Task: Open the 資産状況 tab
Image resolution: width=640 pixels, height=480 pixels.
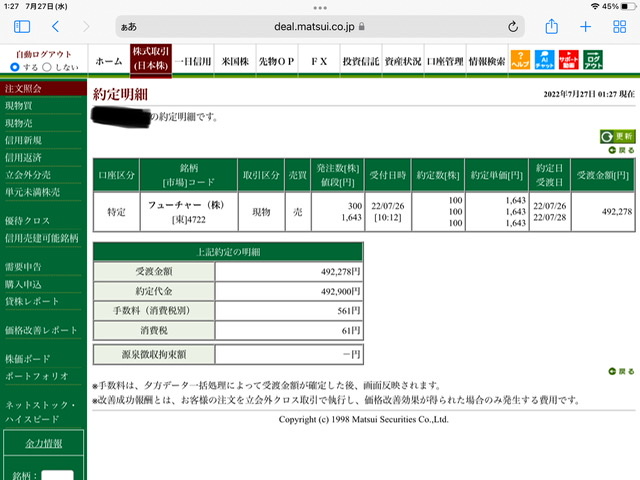Action: (x=403, y=61)
